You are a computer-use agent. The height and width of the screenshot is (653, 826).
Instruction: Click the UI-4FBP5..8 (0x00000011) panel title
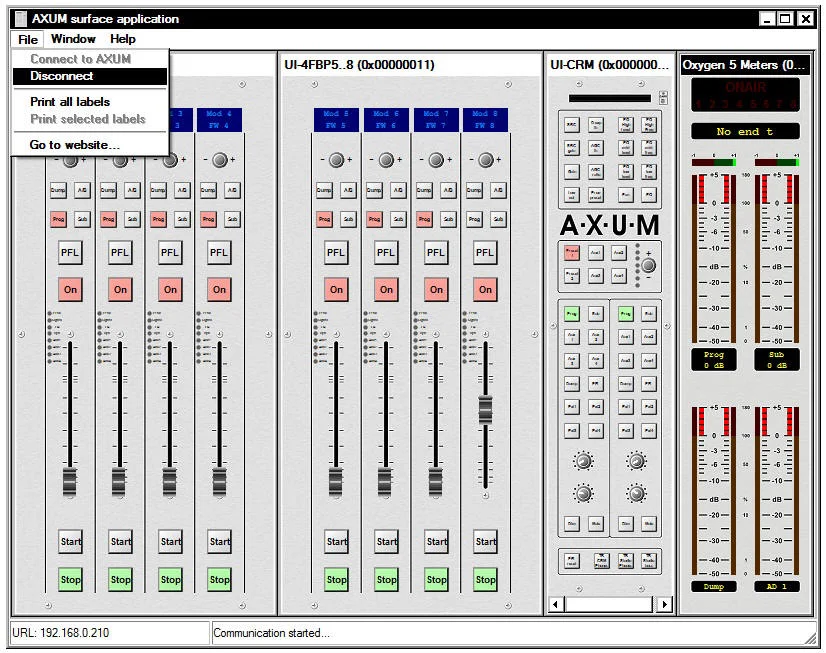click(359, 65)
